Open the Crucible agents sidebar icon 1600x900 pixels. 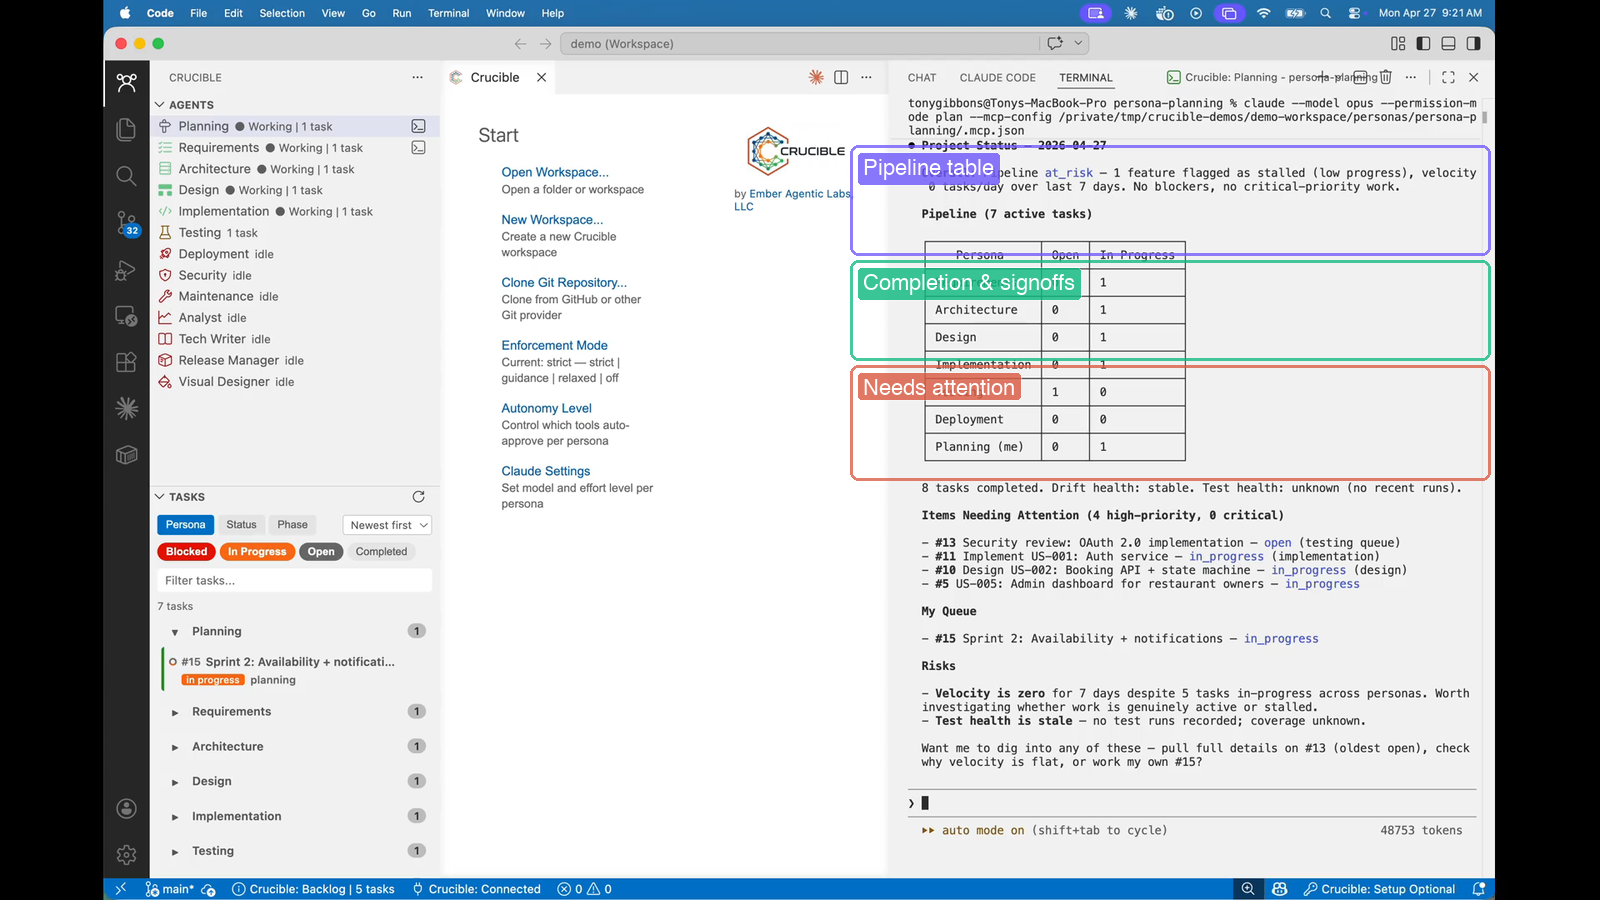pos(126,82)
